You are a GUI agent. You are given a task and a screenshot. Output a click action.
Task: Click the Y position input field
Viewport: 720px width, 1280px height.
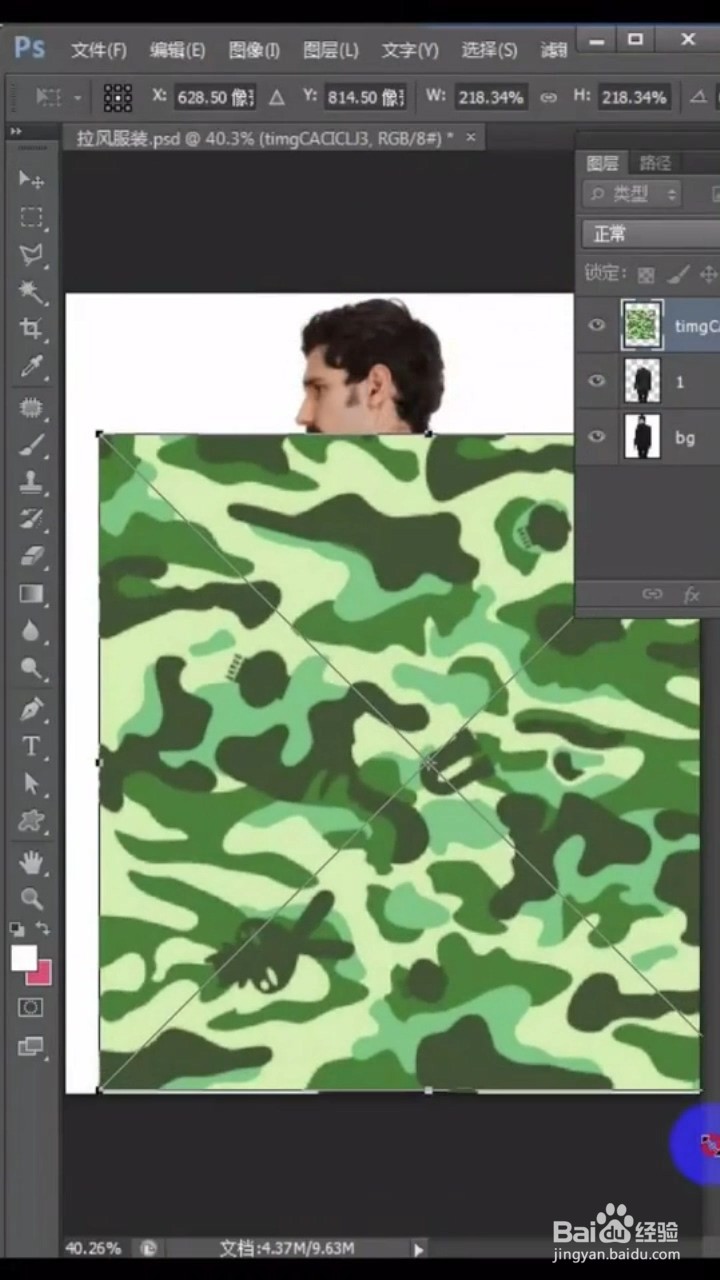[x=365, y=97]
